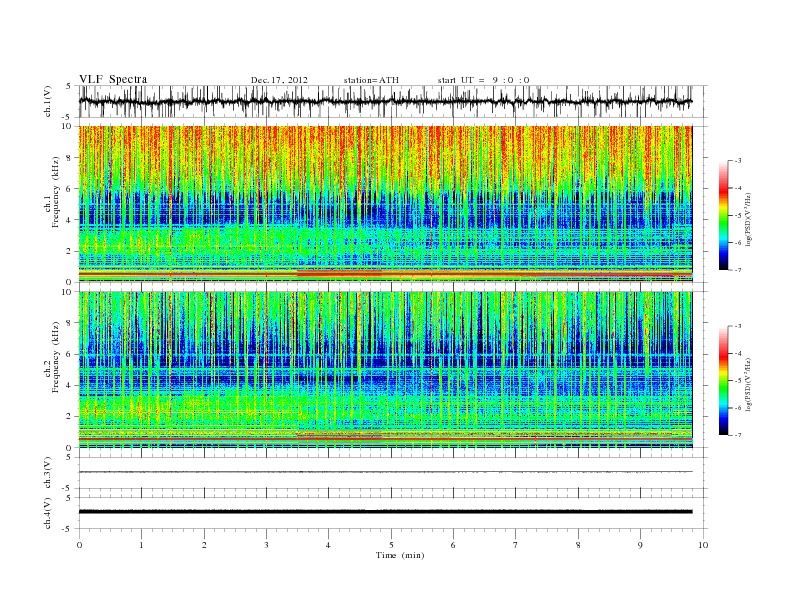The width and height of the screenshot is (792, 612).
Task: Click time axis tick label "2"
Action: pos(204,545)
